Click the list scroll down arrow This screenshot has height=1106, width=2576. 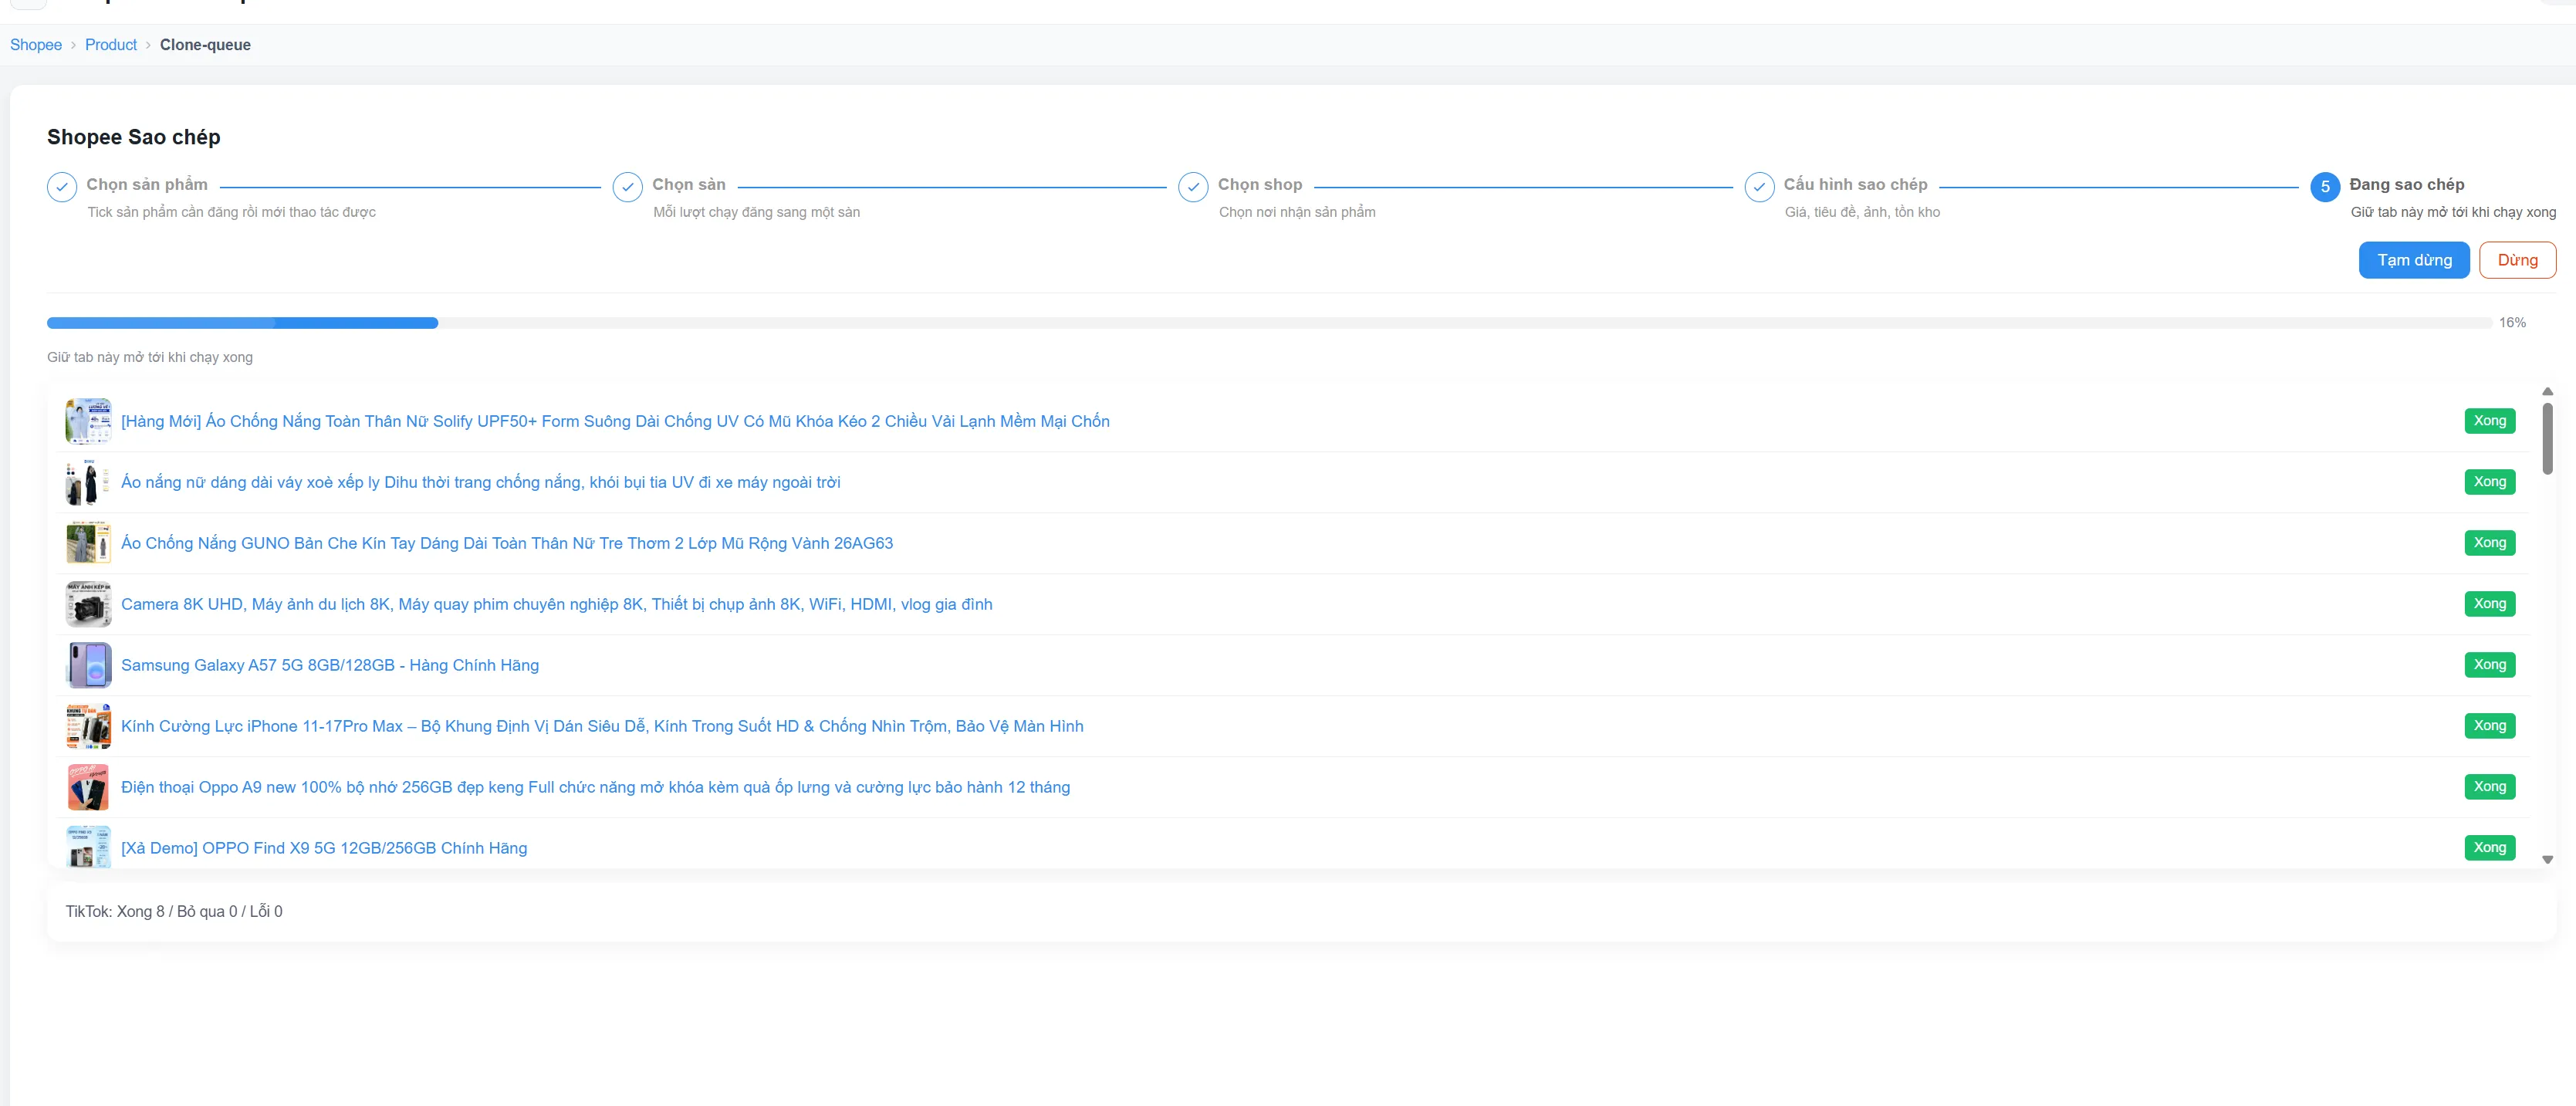[x=2547, y=860]
